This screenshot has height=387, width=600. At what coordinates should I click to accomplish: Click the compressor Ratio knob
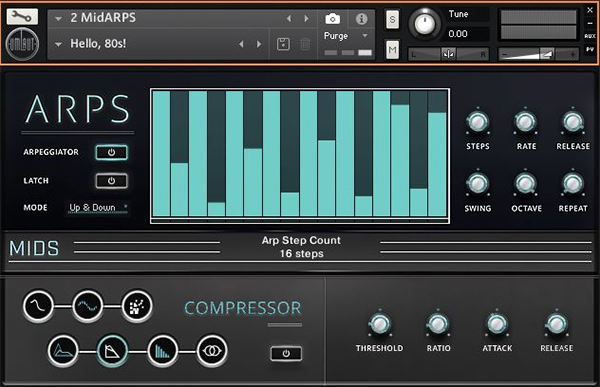[x=438, y=324]
